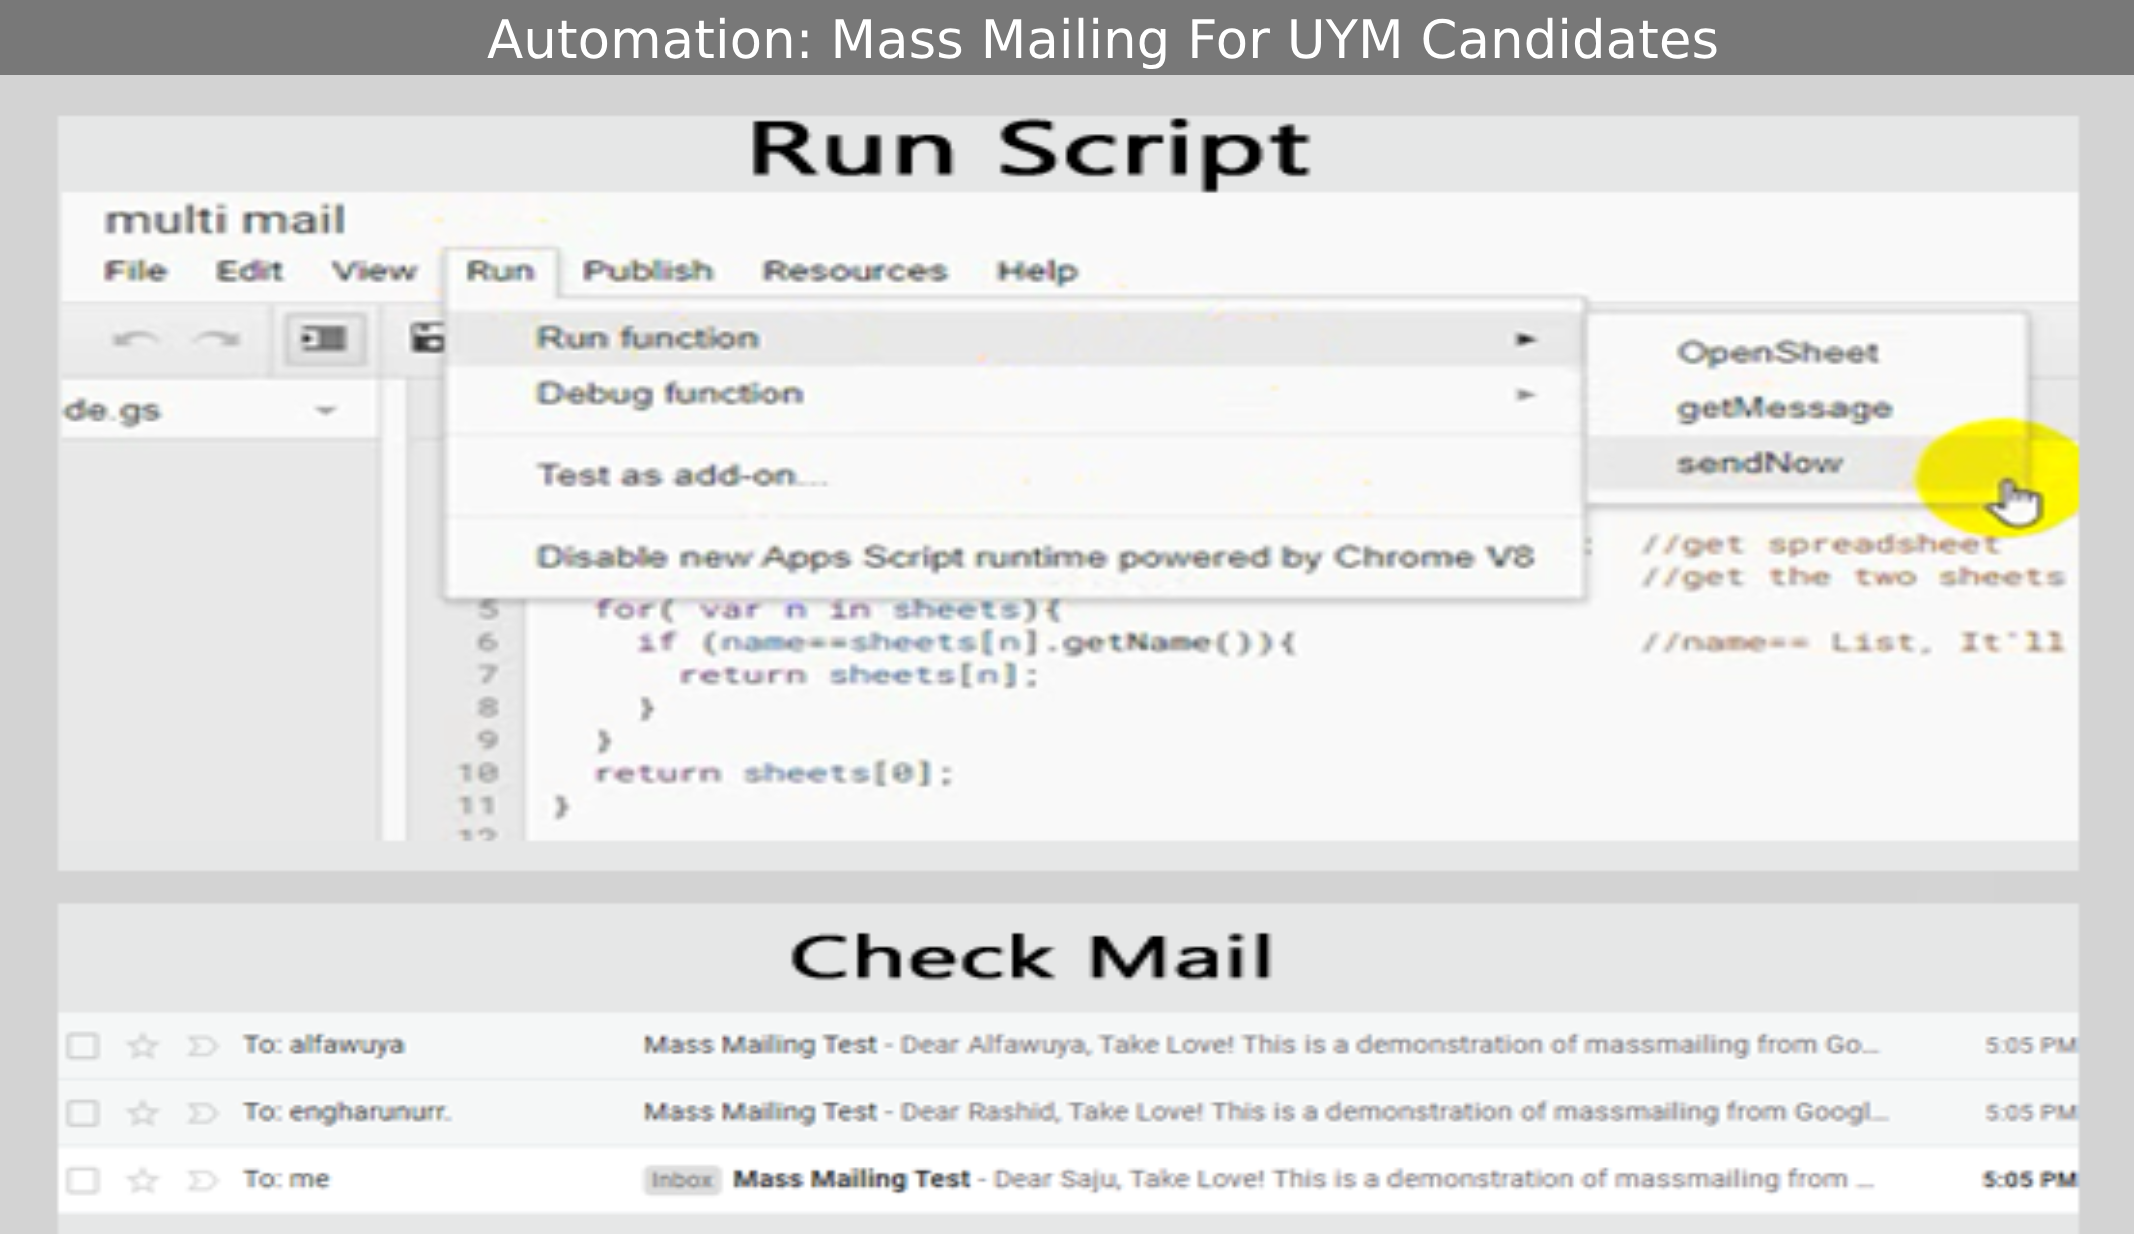Click the save disk icon
Viewport: 2134px width, 1234px height.
(428, 338)
